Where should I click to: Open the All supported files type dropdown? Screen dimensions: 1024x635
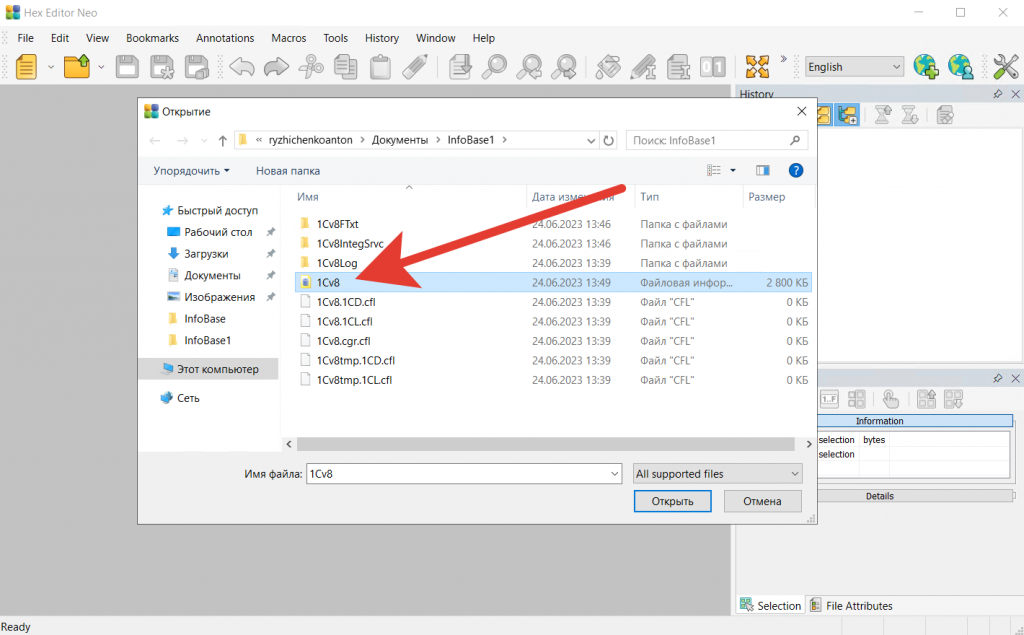[717, 474]
